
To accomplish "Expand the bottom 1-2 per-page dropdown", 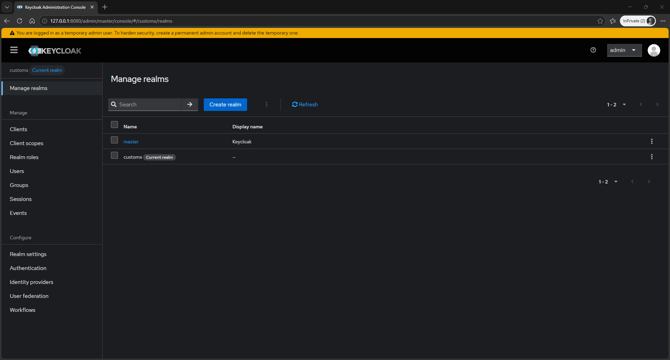I will [x=608, y=181].
